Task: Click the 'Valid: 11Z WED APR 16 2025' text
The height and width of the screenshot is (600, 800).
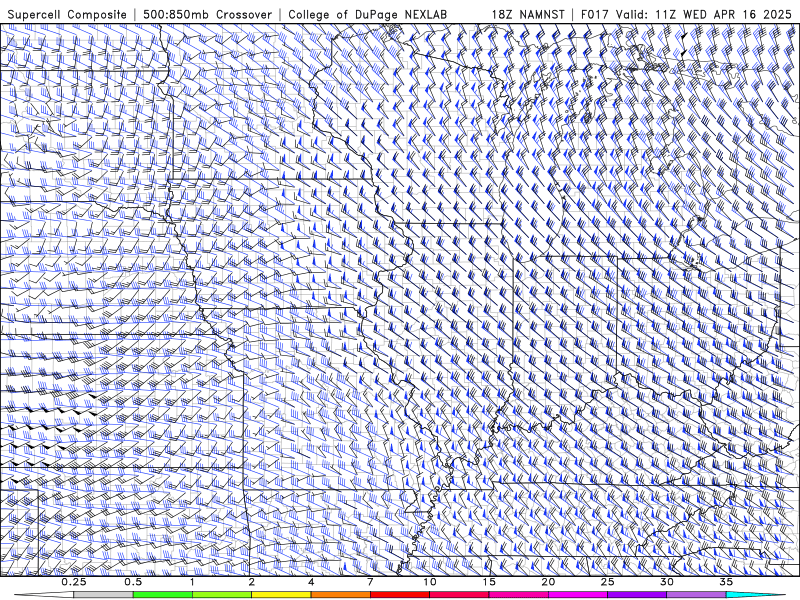Action: tap(704, 14)
